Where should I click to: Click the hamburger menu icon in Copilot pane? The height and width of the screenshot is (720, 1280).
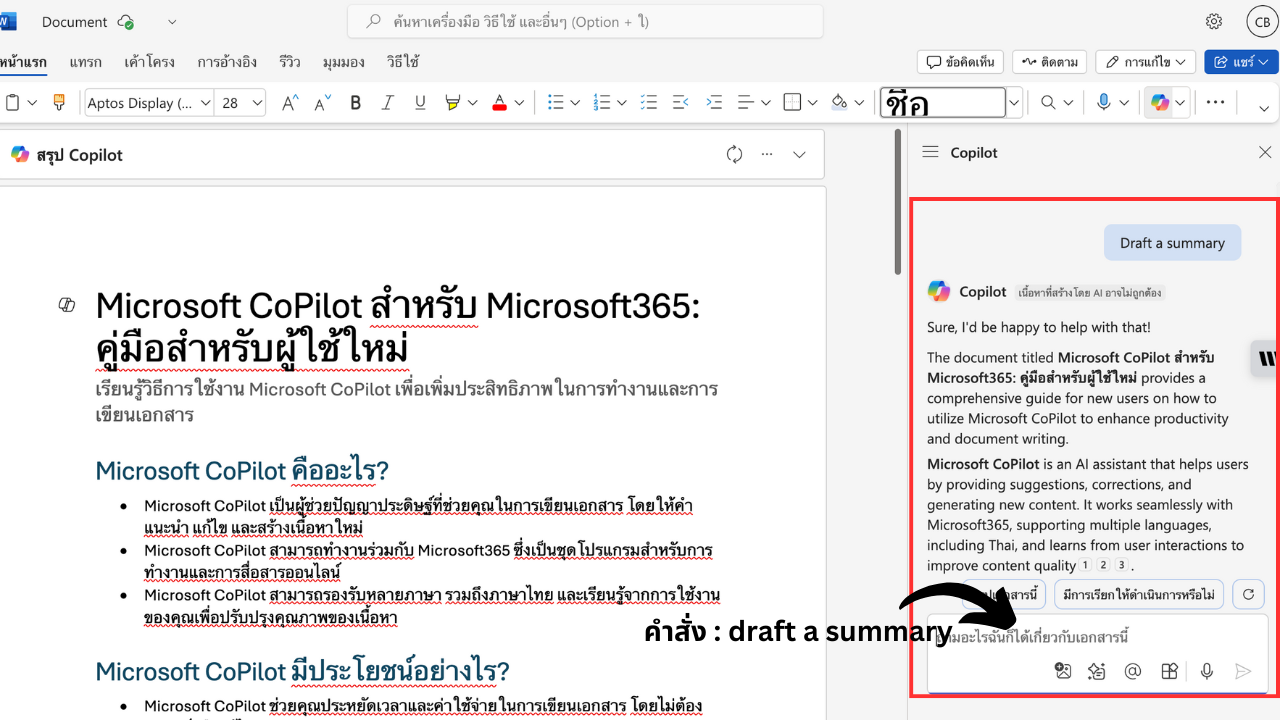coord(930,152)
